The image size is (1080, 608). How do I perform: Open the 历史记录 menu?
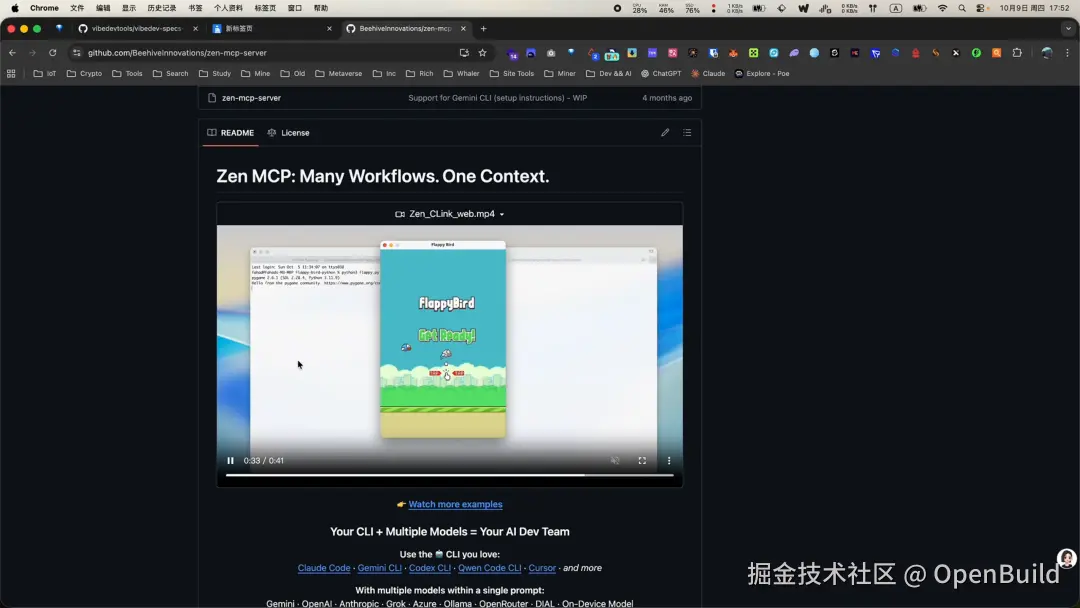[162, 8]
